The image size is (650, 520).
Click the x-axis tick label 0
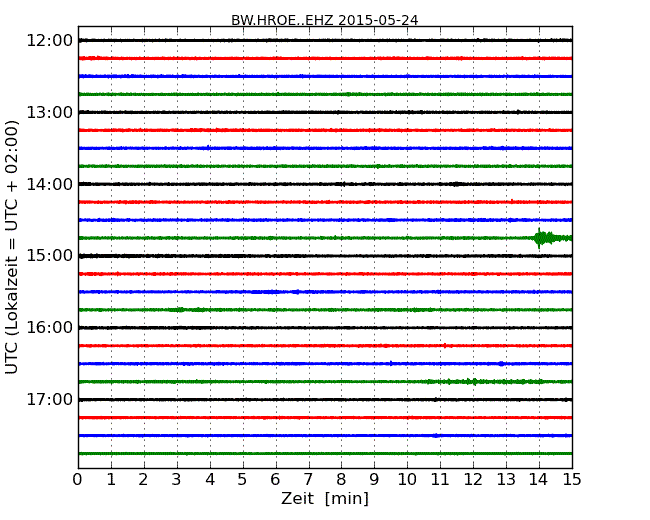(78, 480)
